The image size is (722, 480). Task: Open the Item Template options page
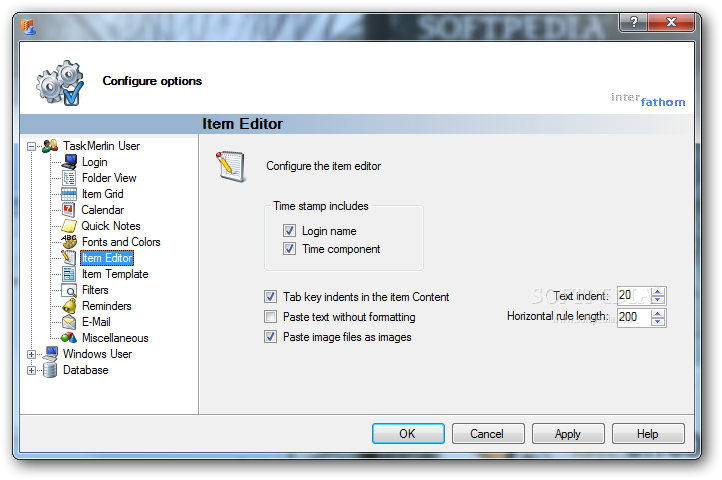pos(115,274)
